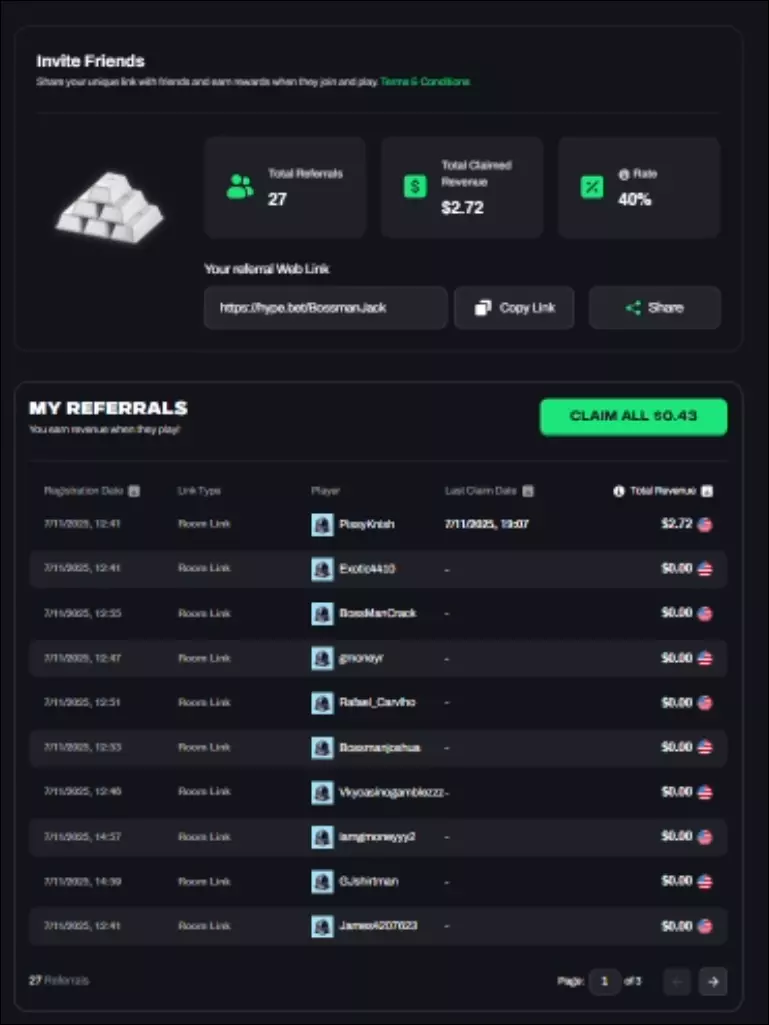Select the James4207623 player name
Viewport: 769px width, 1025px height.
click(x=378, y=926)
